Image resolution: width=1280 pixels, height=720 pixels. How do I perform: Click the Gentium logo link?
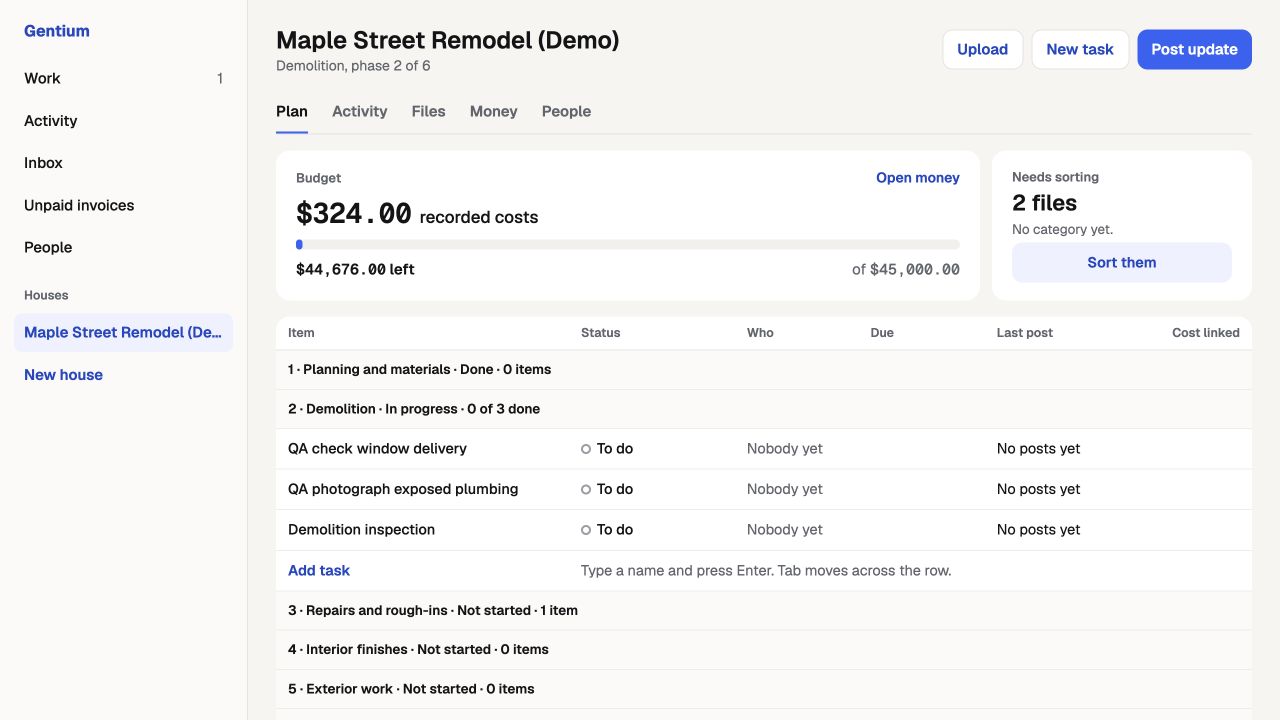[57, 31]
